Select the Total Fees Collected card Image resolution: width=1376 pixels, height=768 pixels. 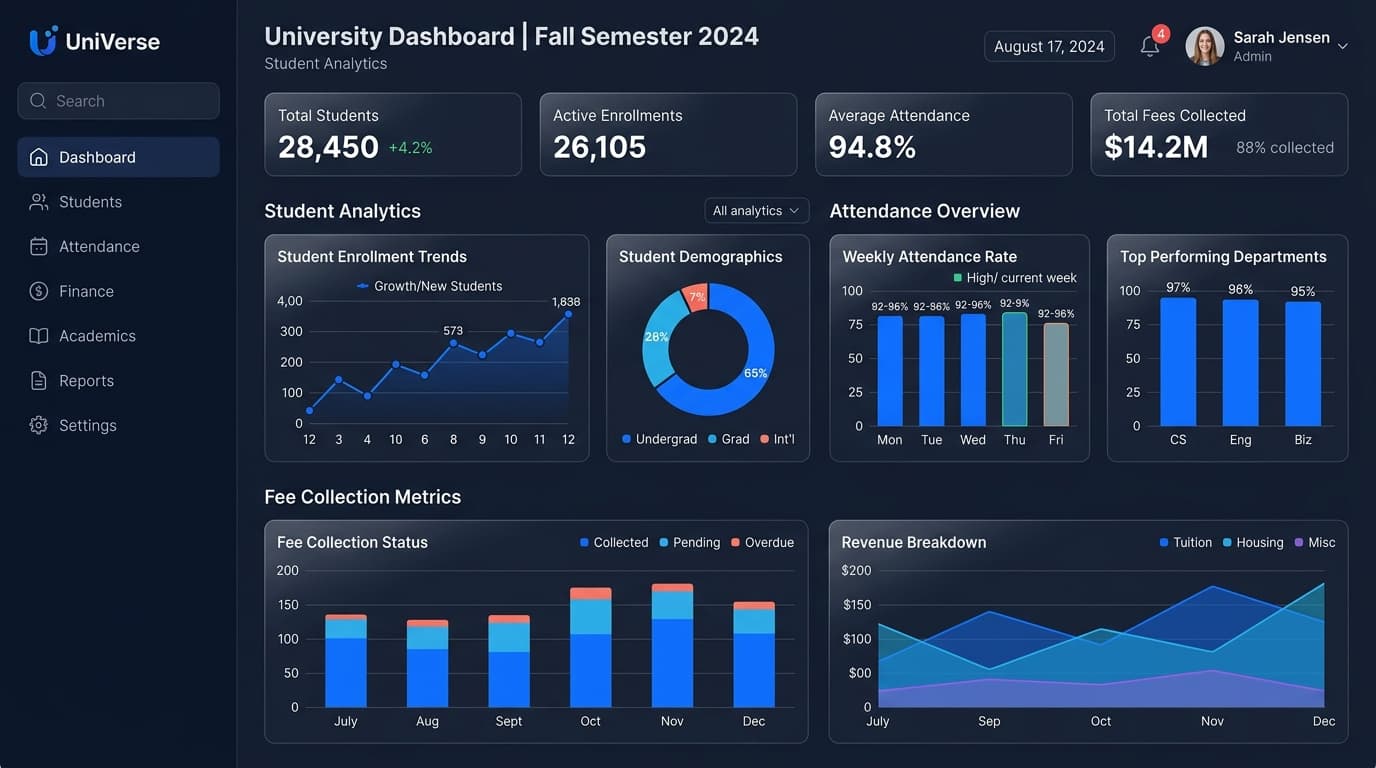click(1219, 135)
